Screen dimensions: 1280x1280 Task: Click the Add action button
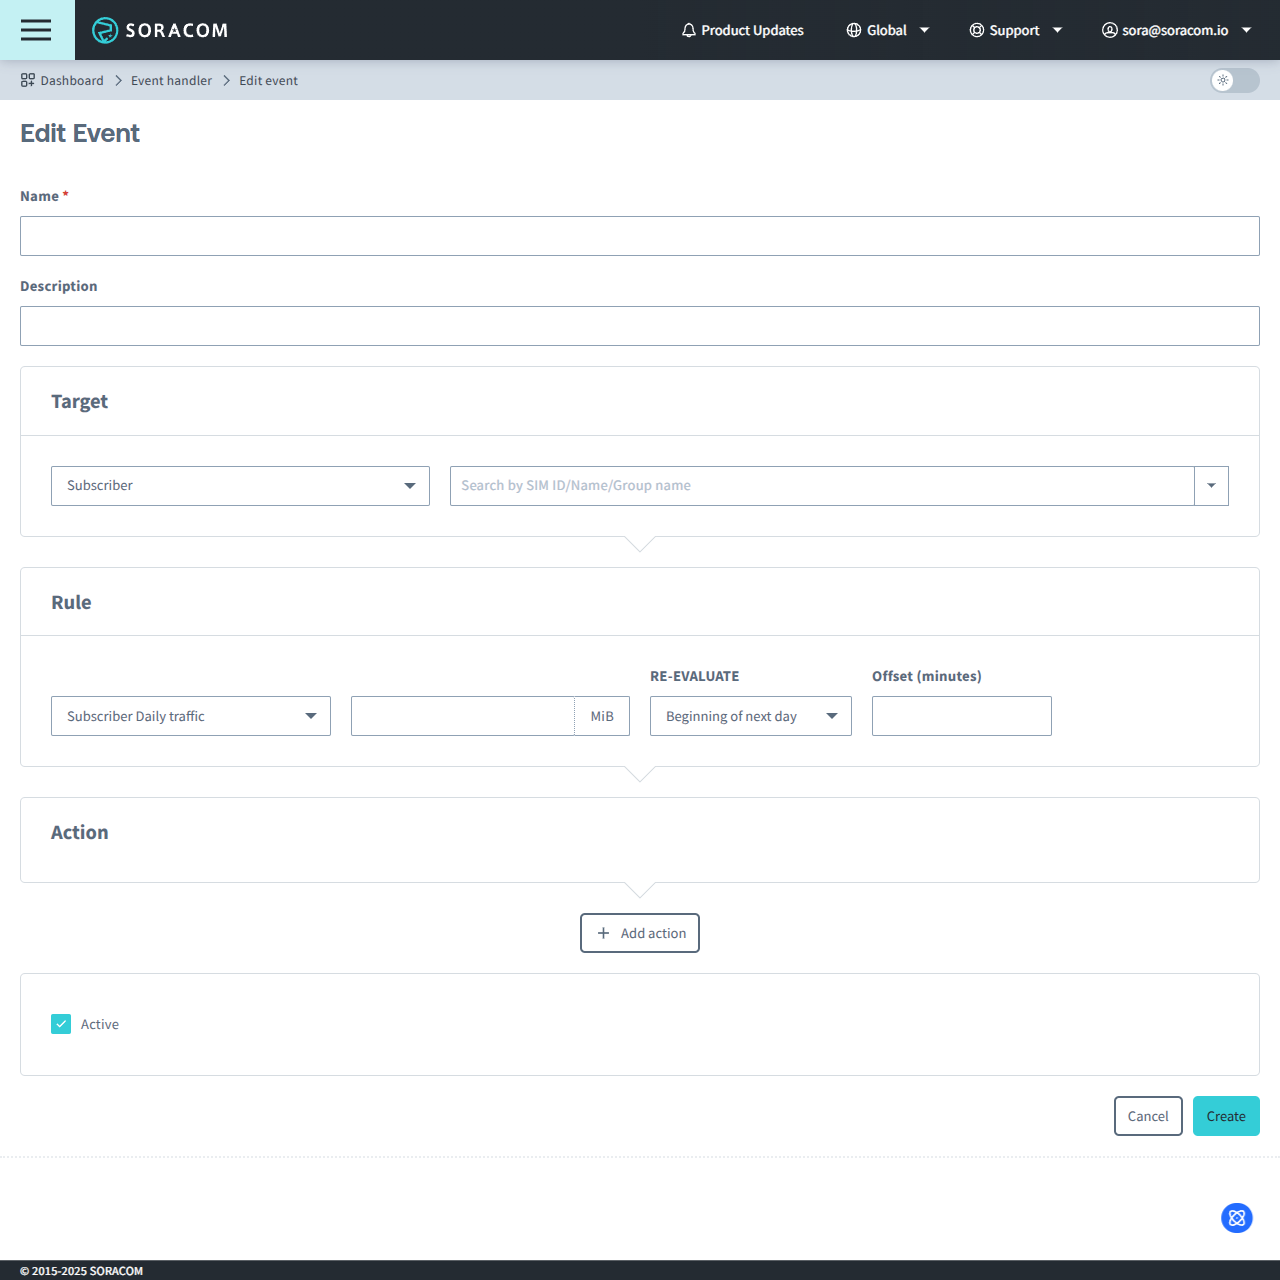pyautogui.click(x=639, y=932)
